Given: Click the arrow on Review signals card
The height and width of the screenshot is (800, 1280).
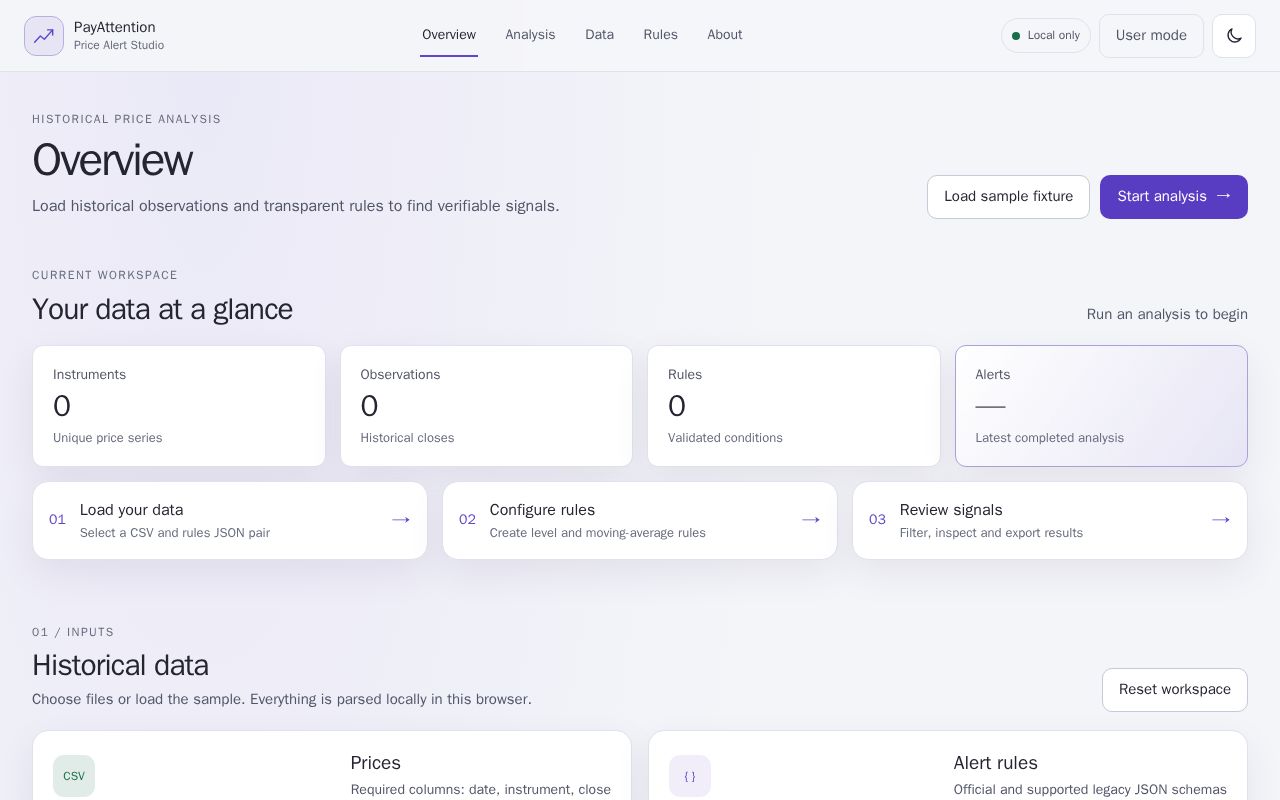Looking at the screenshot, I should coord(1221,520).
